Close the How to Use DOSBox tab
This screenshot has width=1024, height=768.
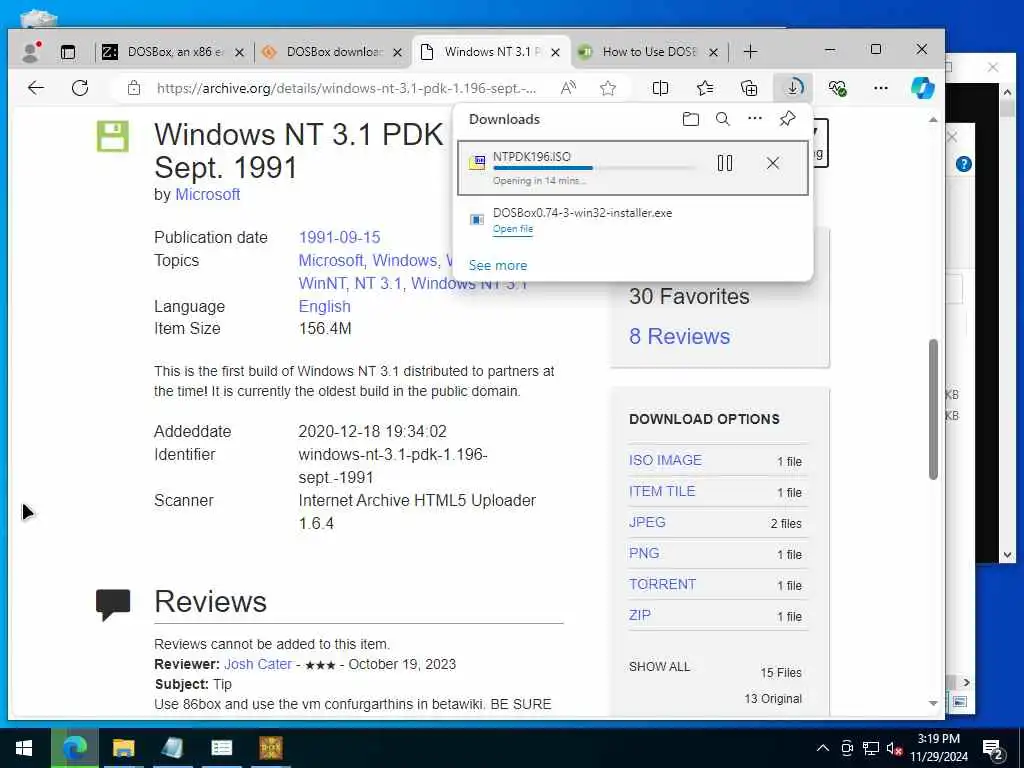pos(713,52)
